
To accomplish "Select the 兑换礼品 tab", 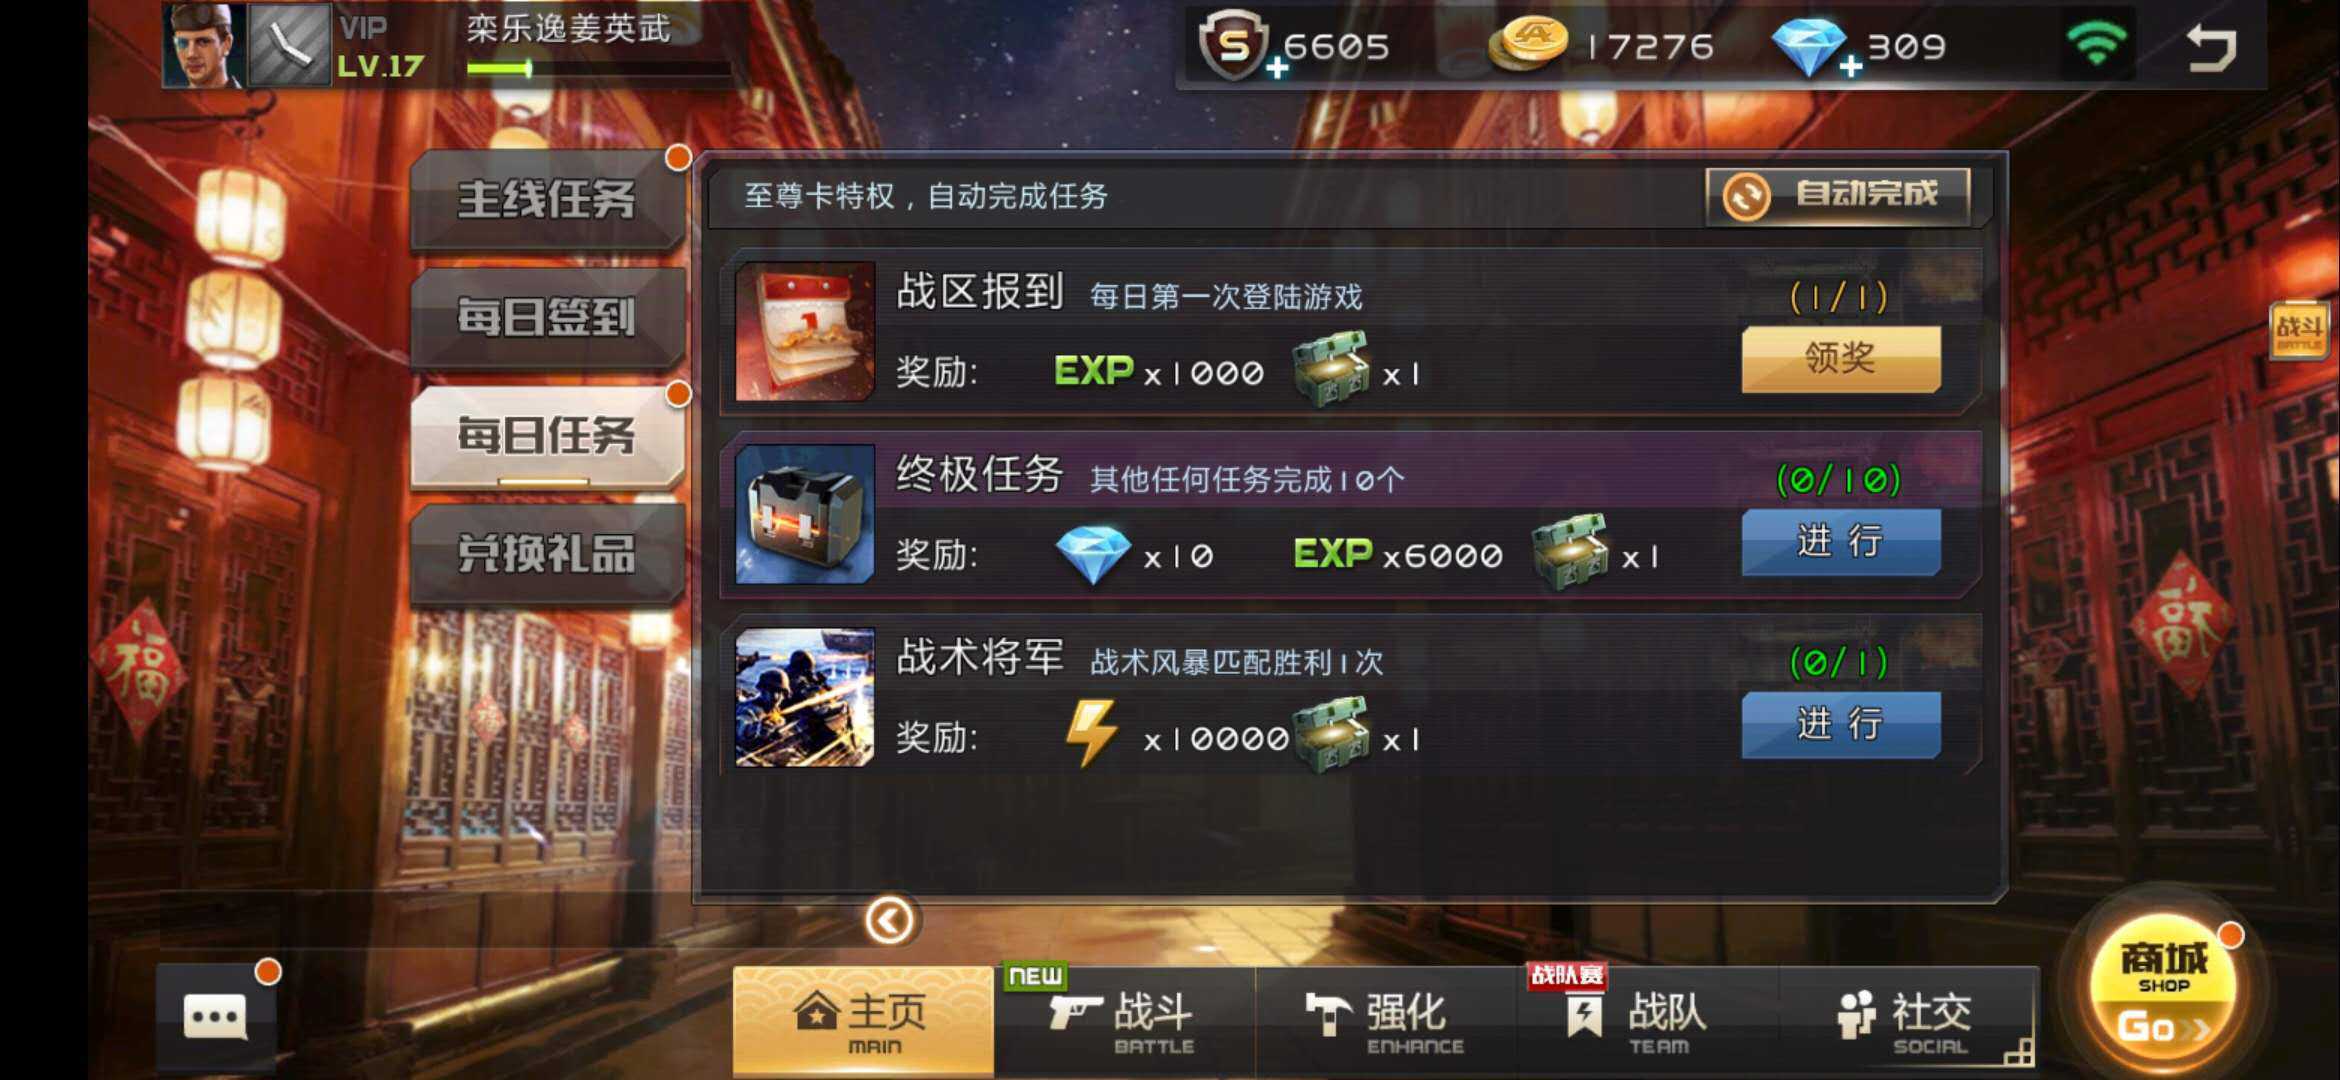I will pos(546,553).
